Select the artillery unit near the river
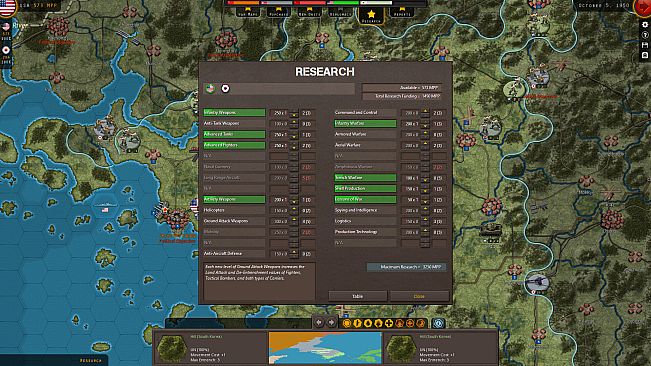Viewport: 651px width, 366px height. coord(537,283)
